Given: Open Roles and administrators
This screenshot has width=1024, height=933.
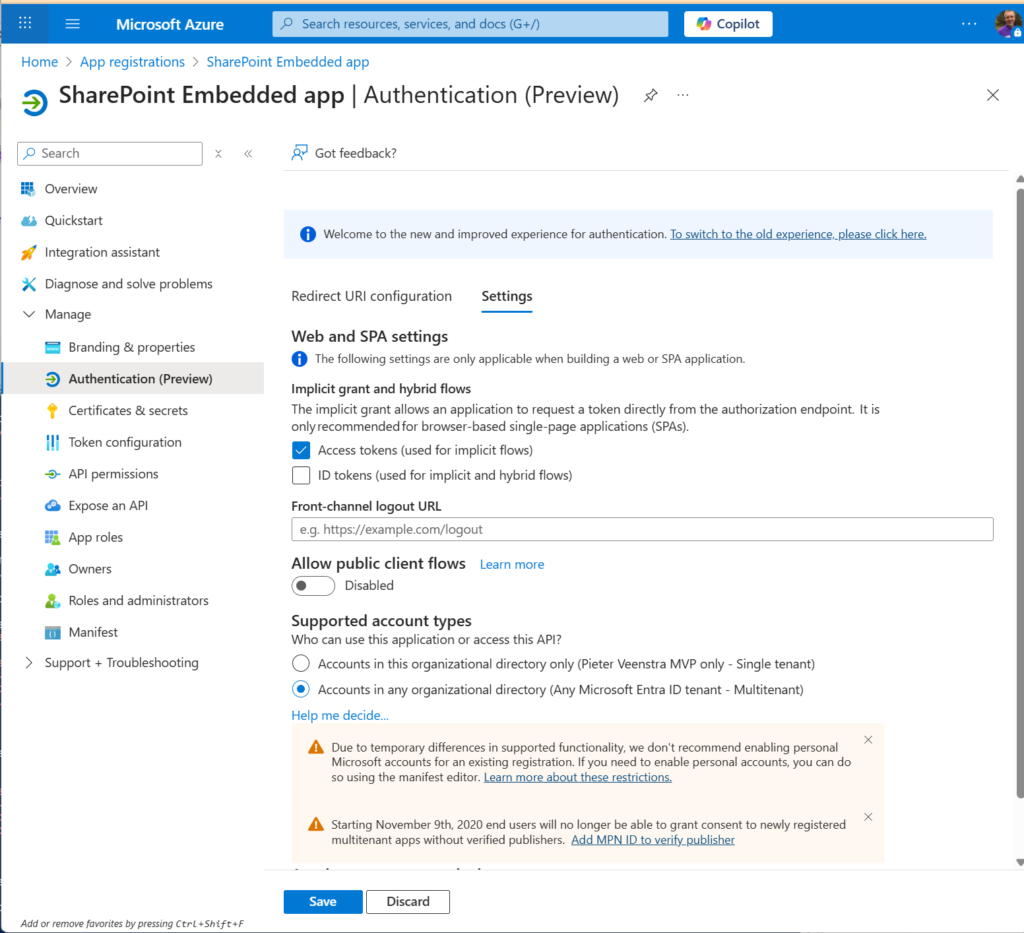Looking at the screenshot, I should coord(138,601).
